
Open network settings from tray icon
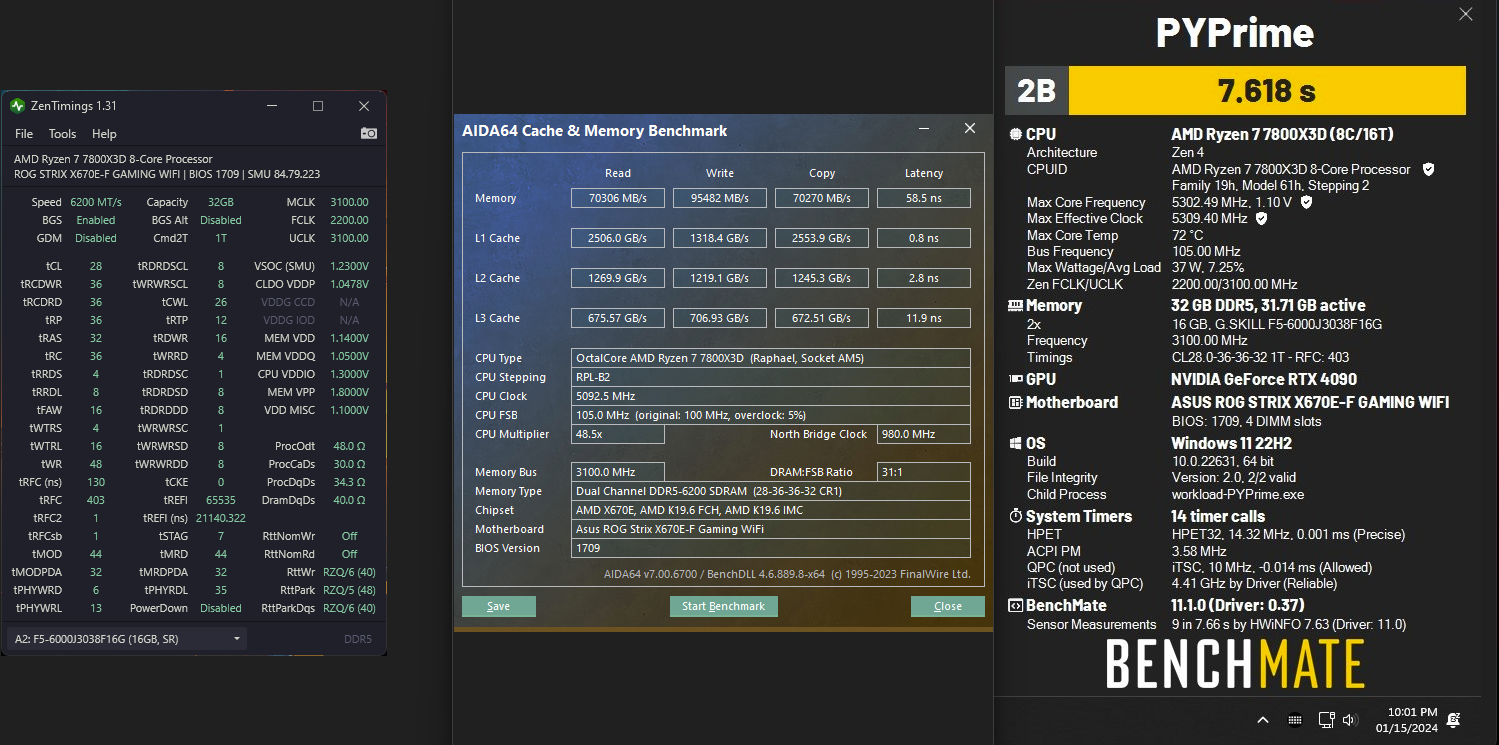point(1327,720)
